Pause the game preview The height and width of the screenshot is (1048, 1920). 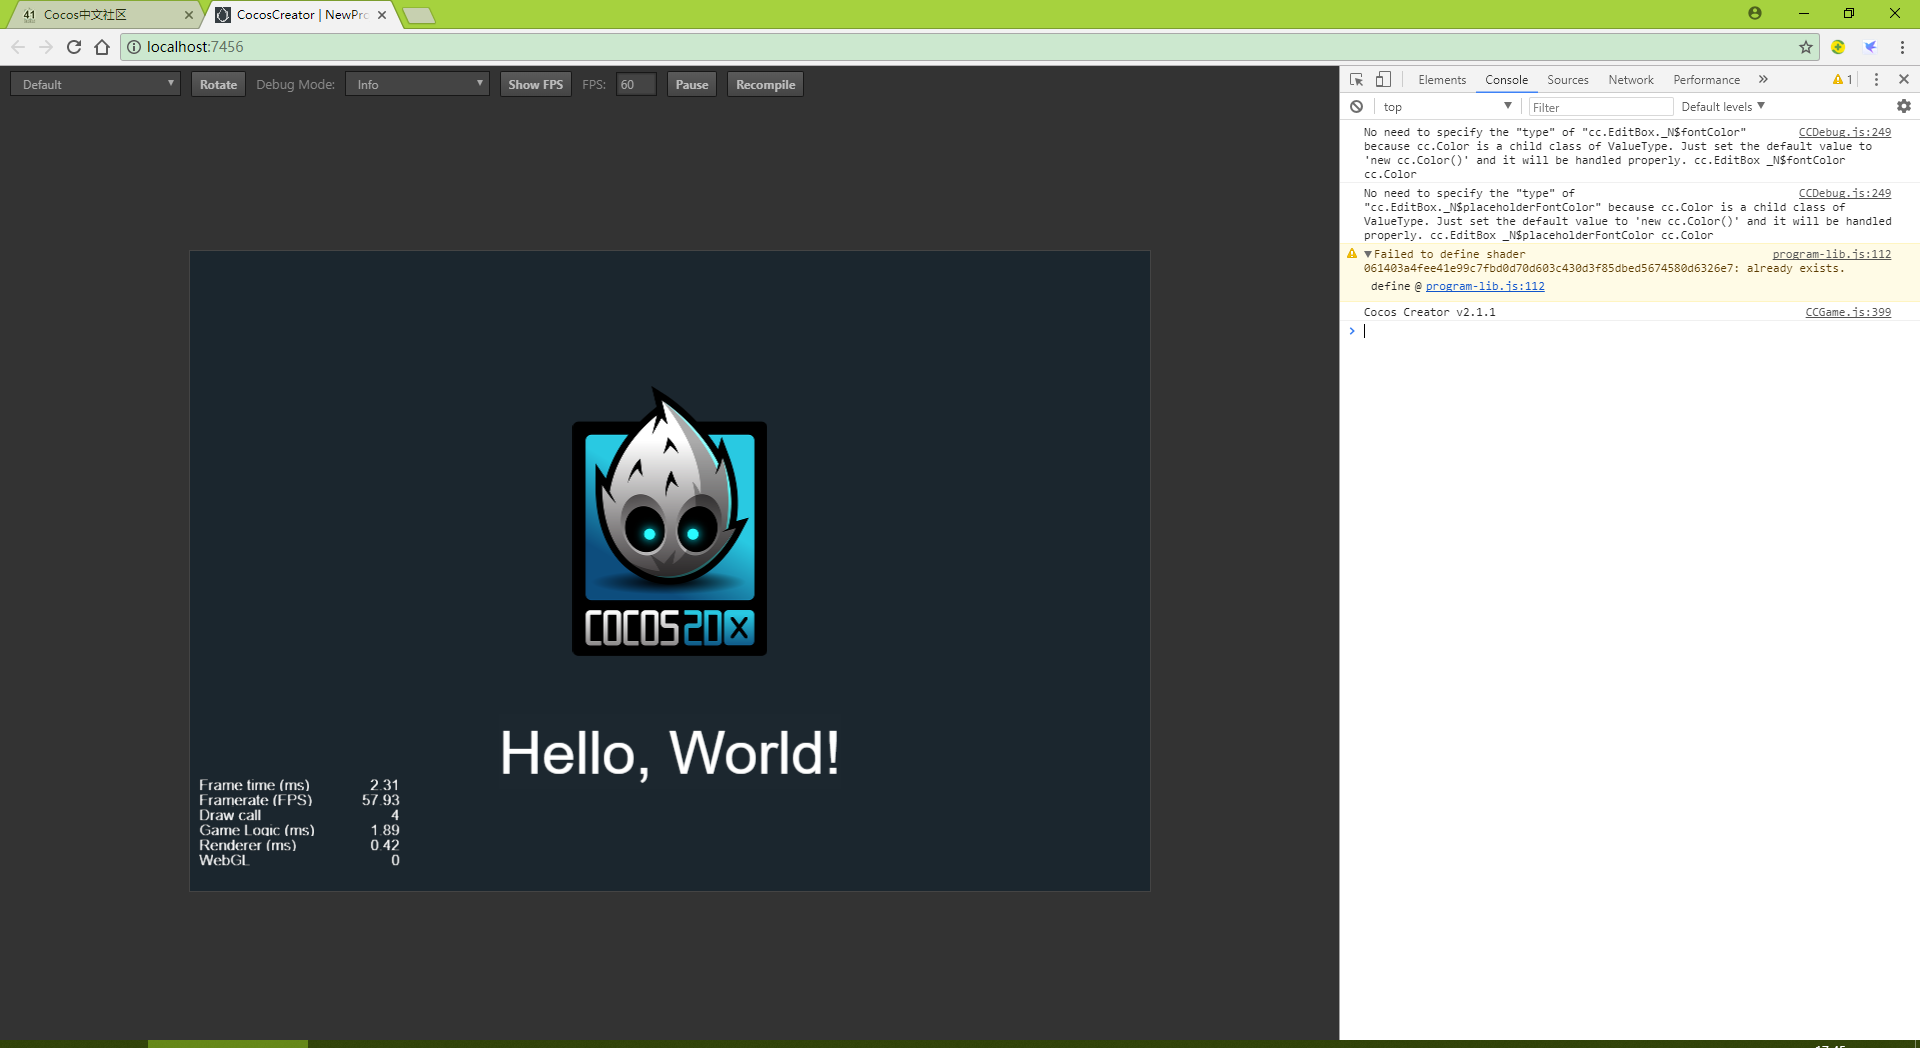692,85
